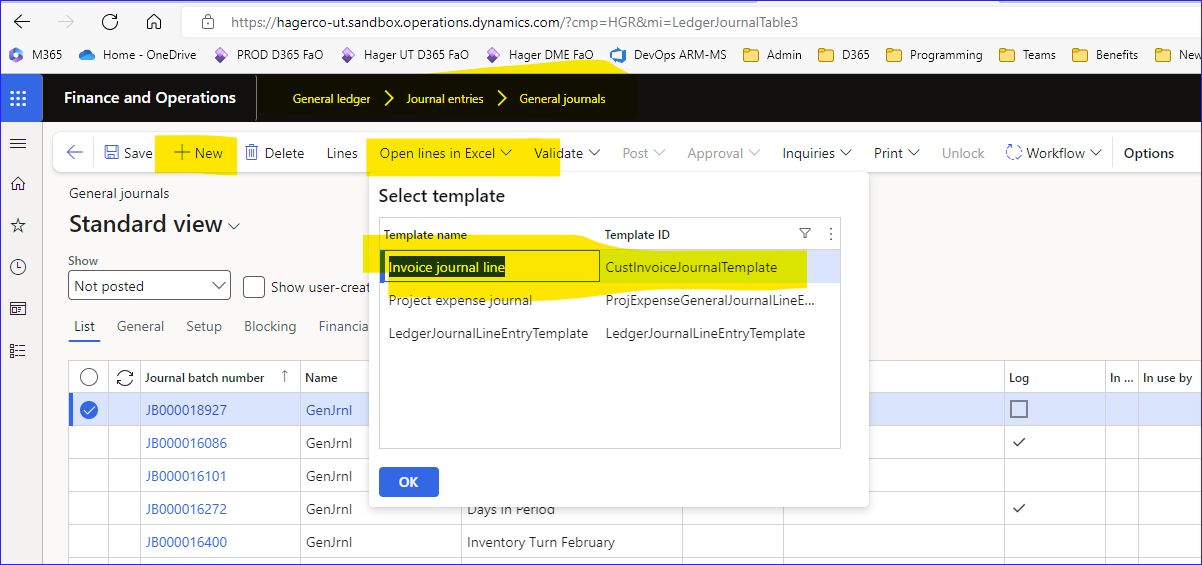Click the site lock icon in address bar
The width and height of the screenshot is (1202, 565).
[x=208, y=21]
